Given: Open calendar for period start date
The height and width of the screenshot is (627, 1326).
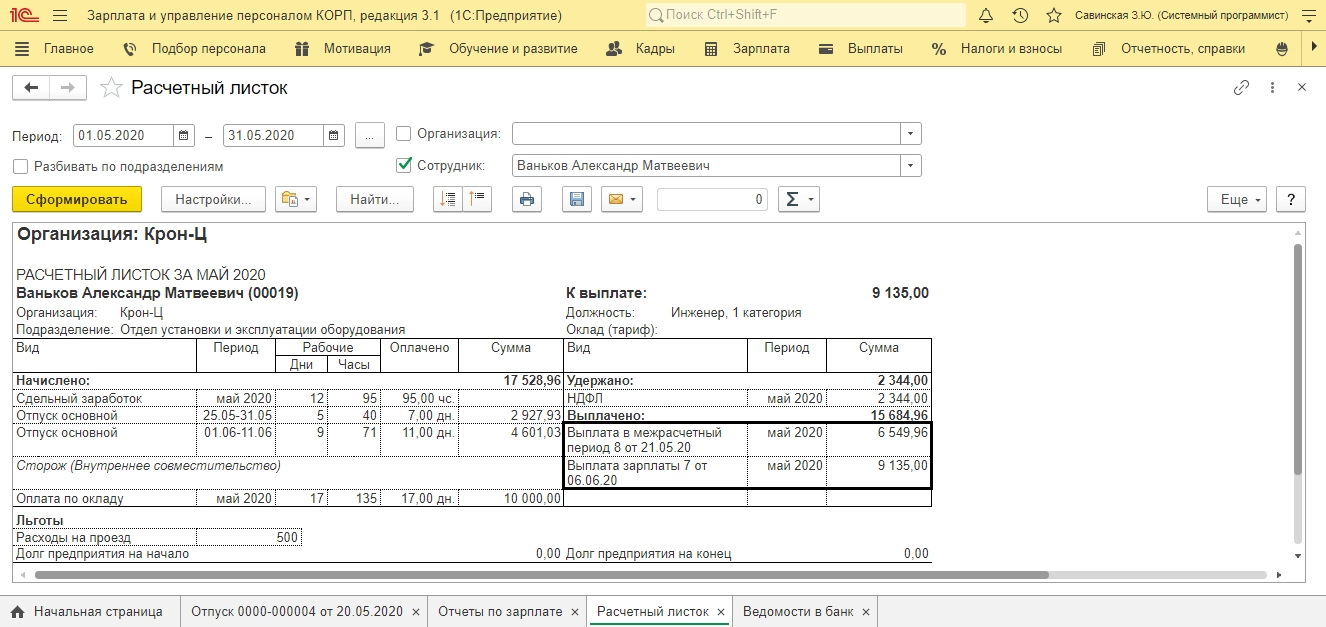Looking at the screenshot, I should tap(185, 135).
